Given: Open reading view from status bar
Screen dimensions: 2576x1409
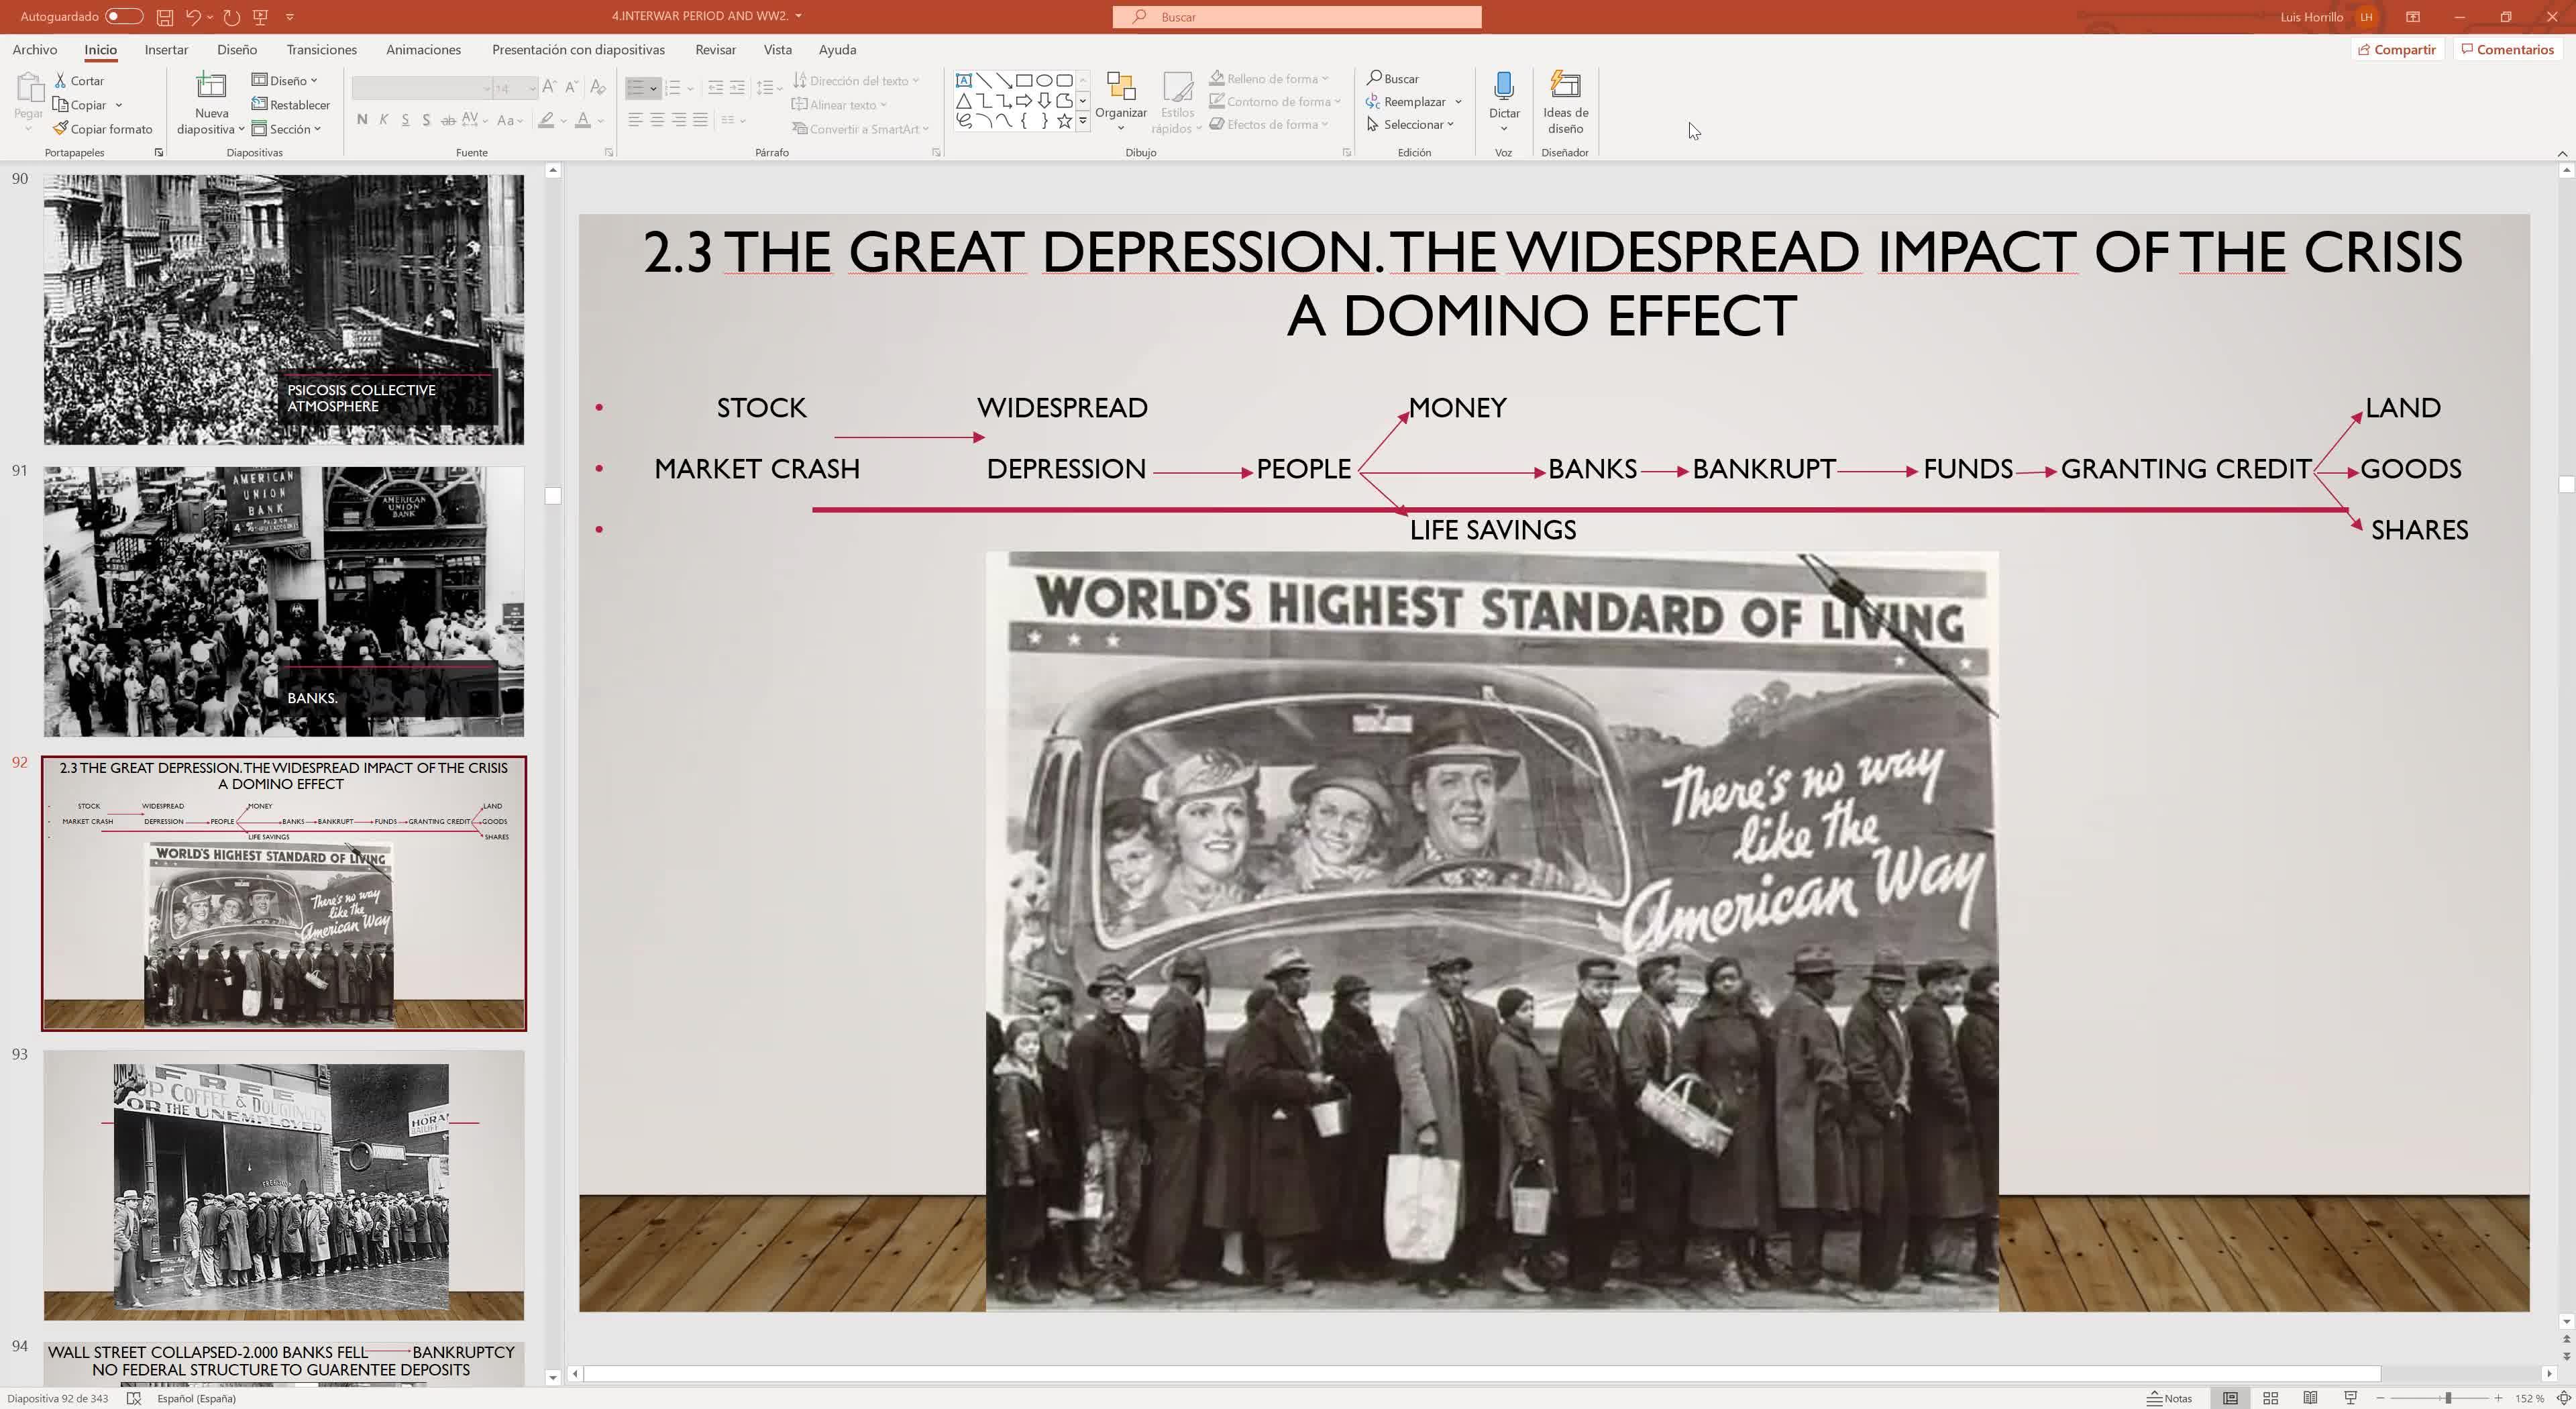Looking at the screenshot, I should 2311,1398.
